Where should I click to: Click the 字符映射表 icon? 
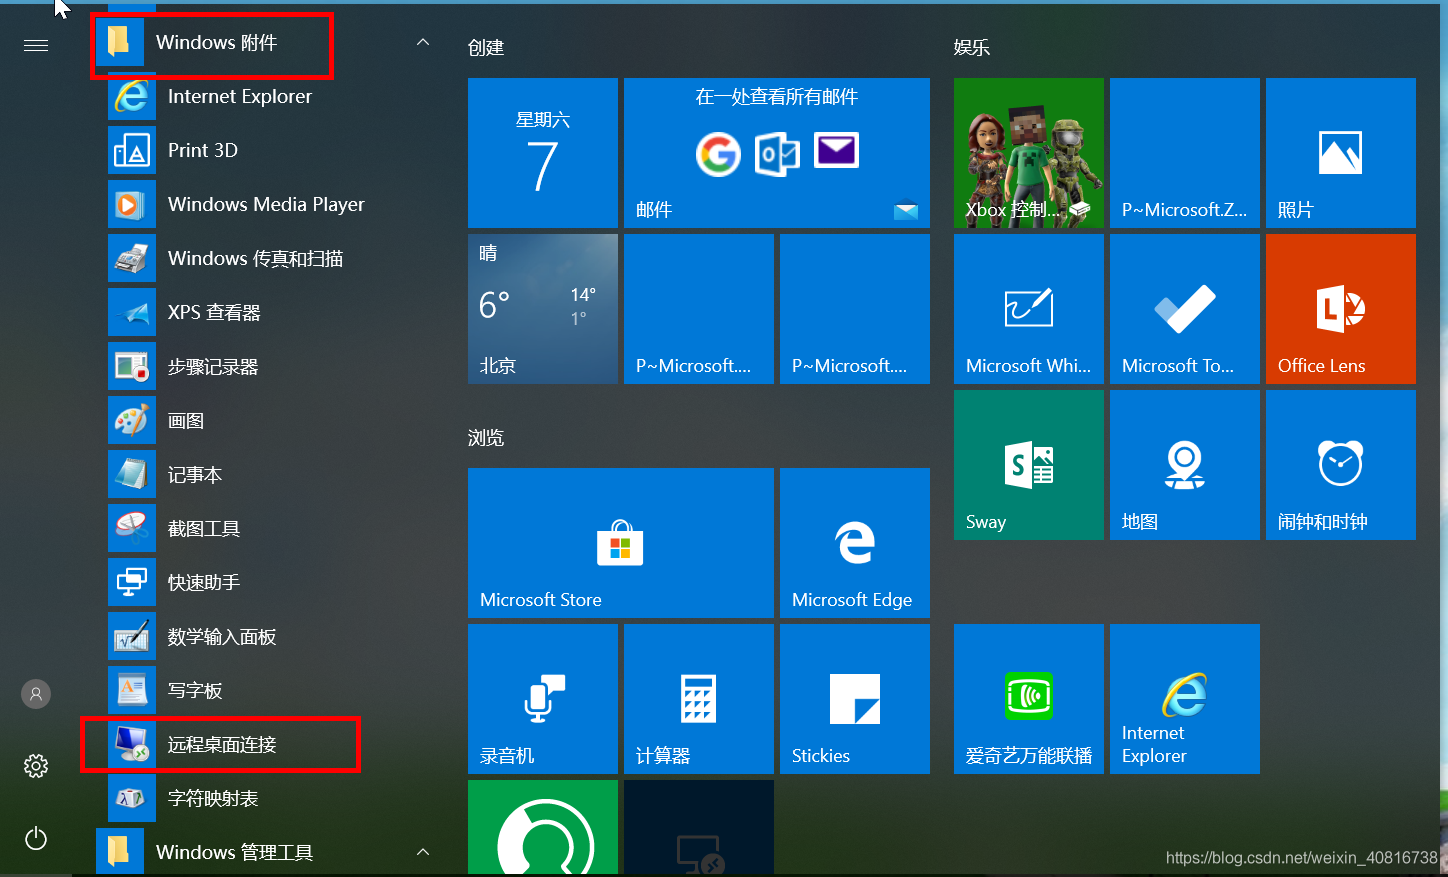[132, 798]
